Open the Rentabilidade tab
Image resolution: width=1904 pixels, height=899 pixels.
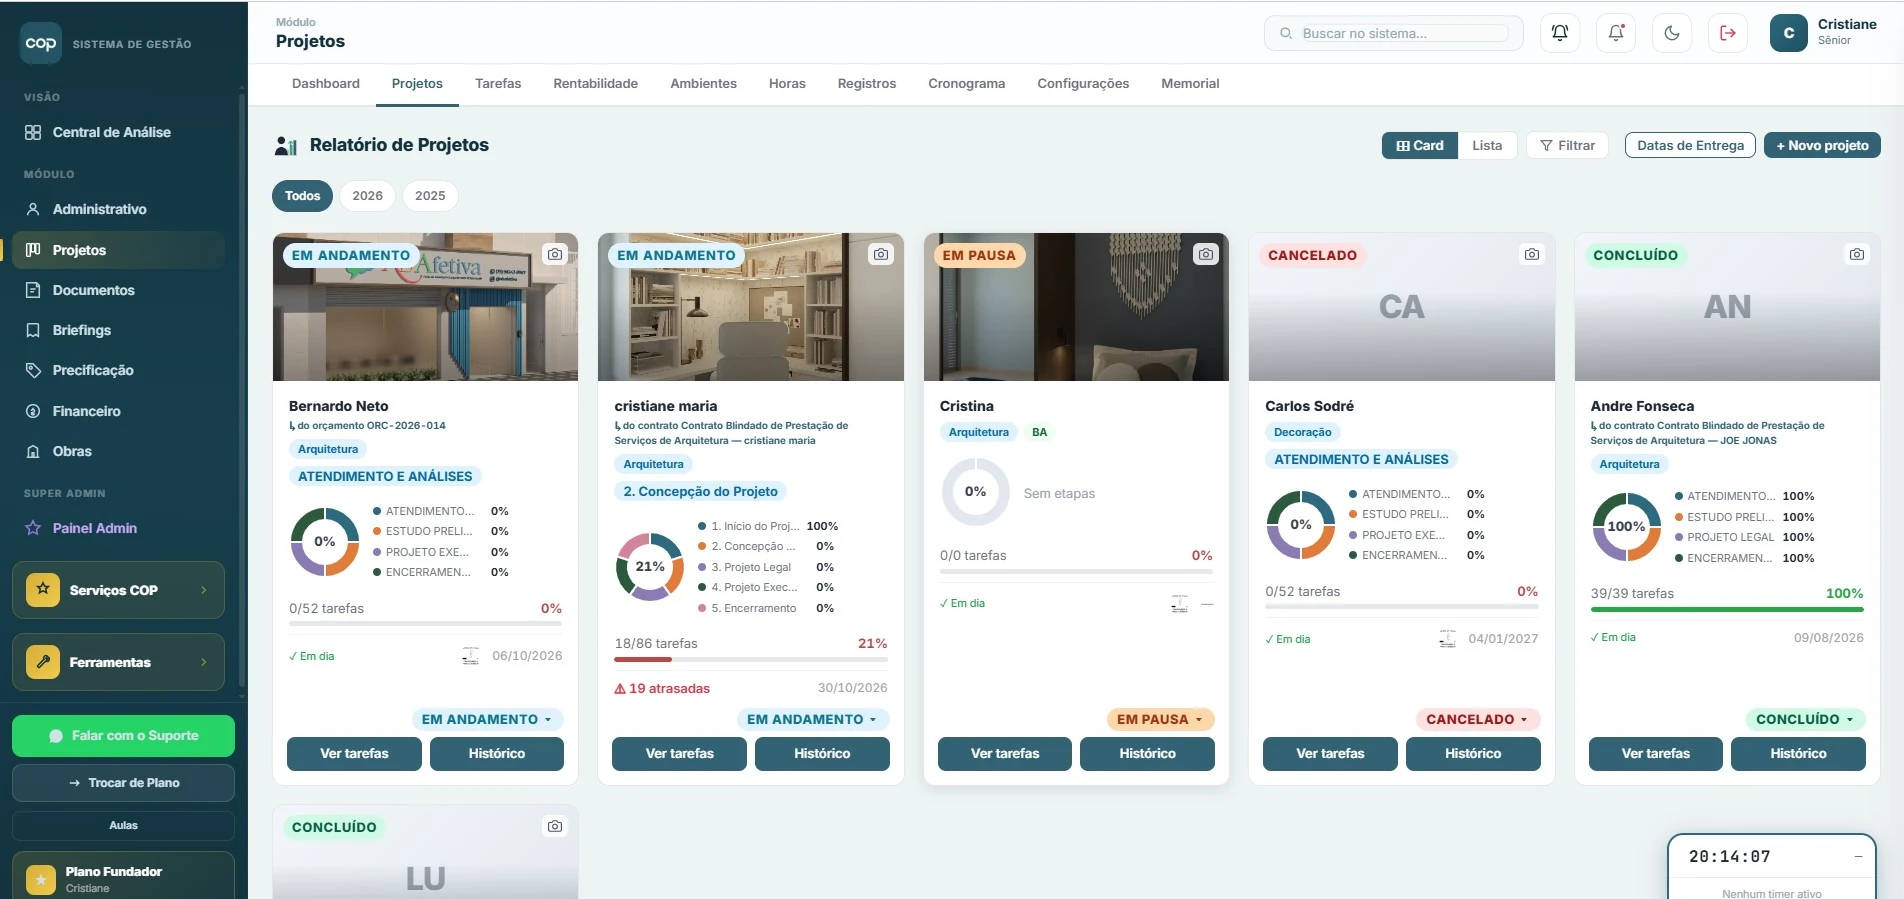[596, 84]
